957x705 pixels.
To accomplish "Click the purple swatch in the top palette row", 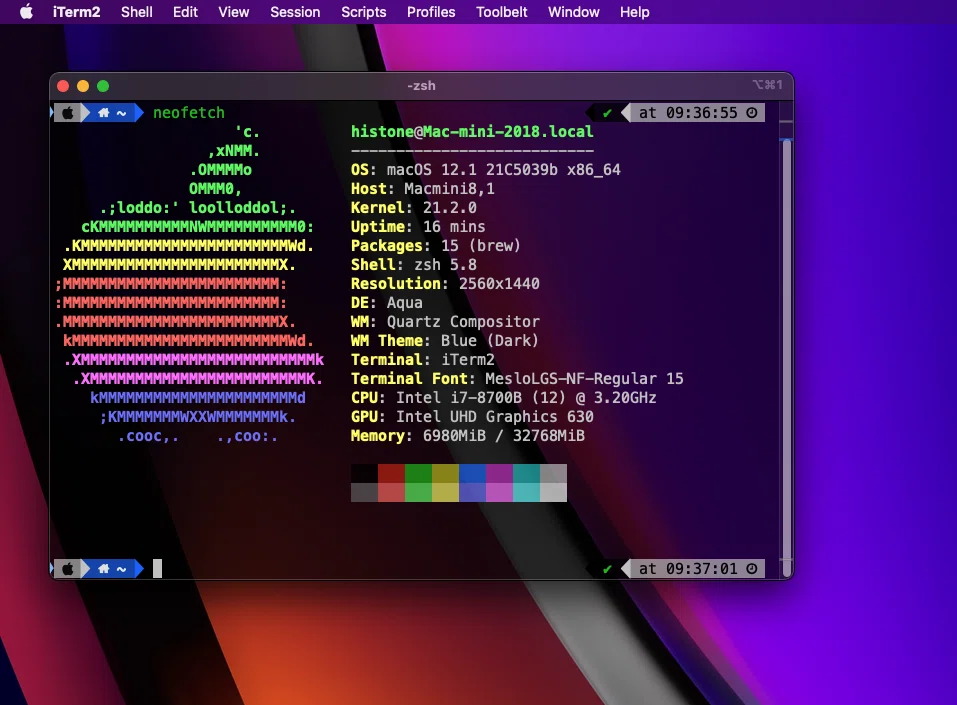I will pyautogui.click(x=499, y=474).
